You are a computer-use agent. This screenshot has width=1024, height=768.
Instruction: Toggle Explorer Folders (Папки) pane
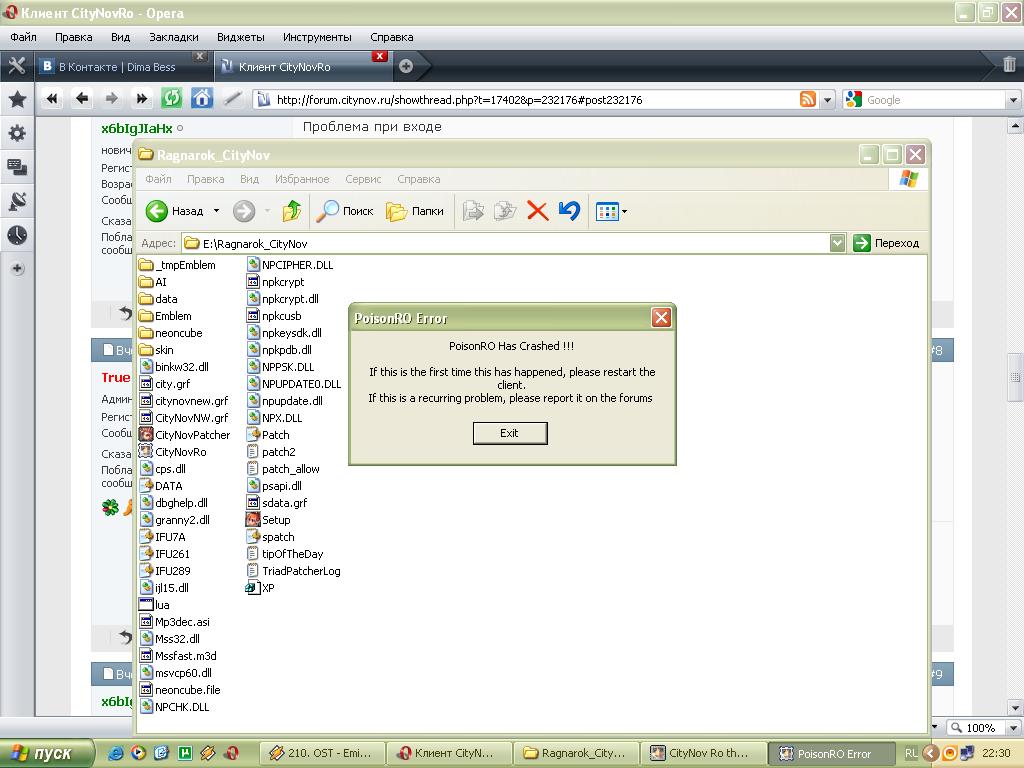(x=414, y=211)
